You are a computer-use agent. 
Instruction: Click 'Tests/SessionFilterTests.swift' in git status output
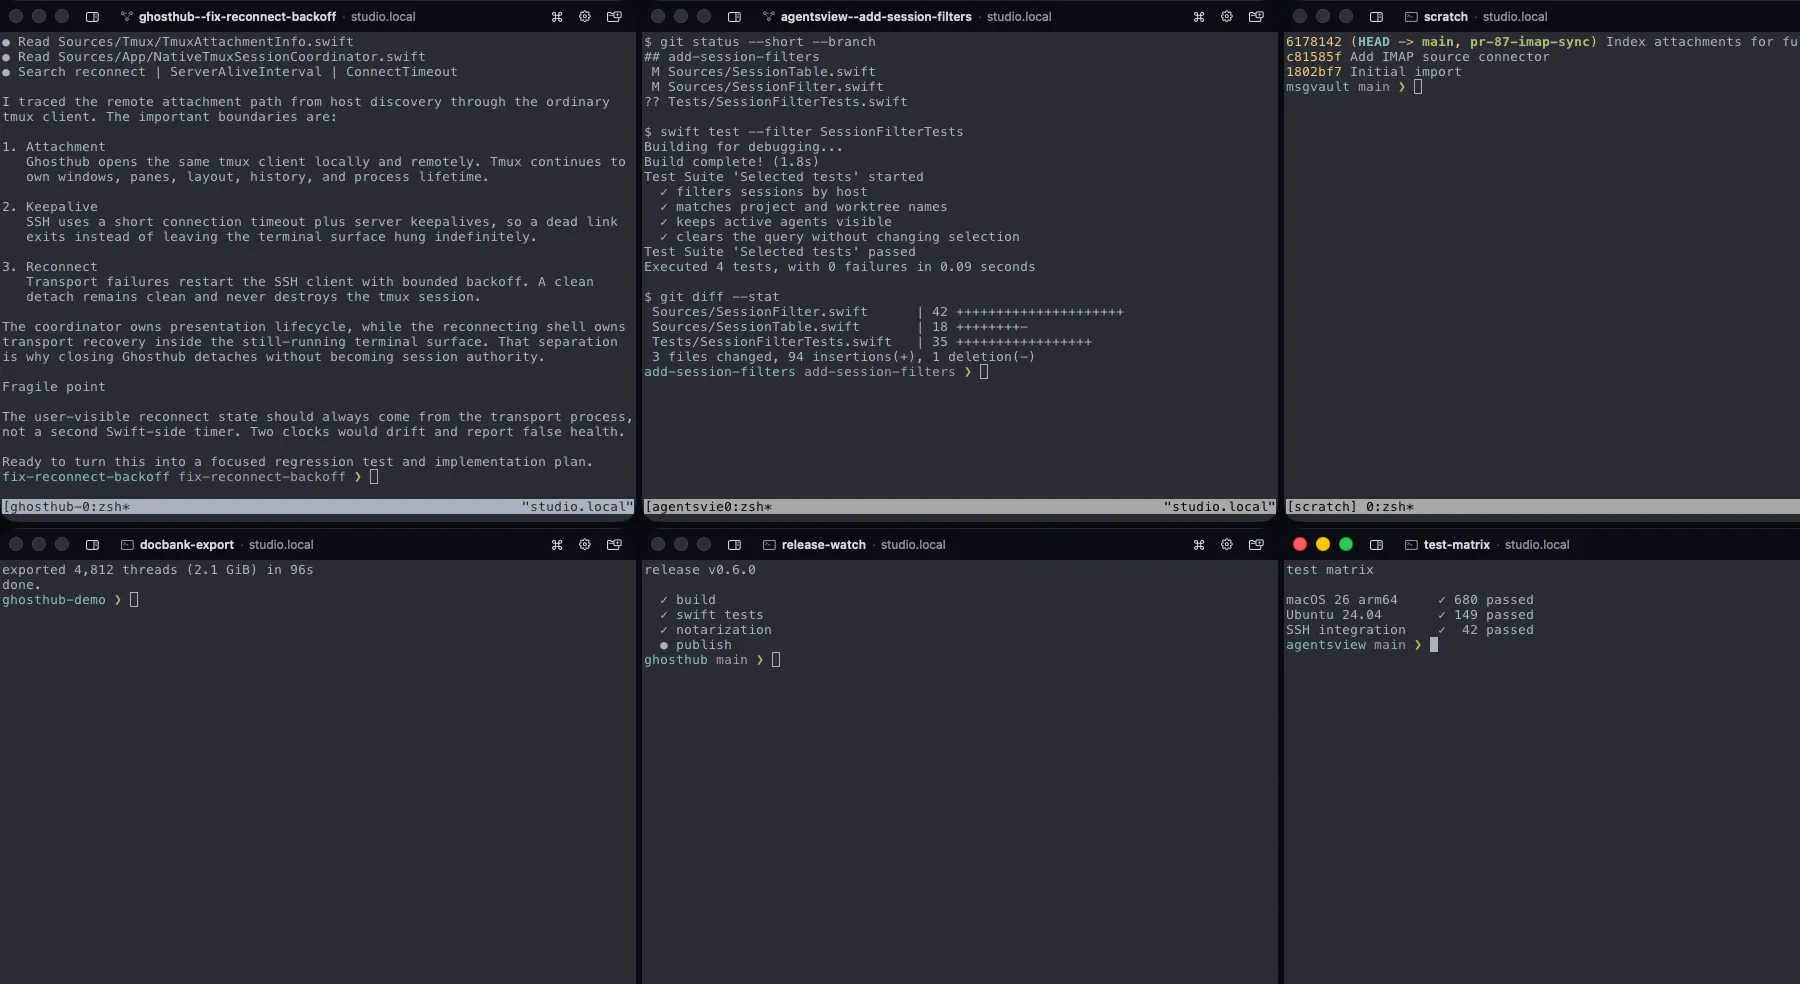(x=788, y=102)
